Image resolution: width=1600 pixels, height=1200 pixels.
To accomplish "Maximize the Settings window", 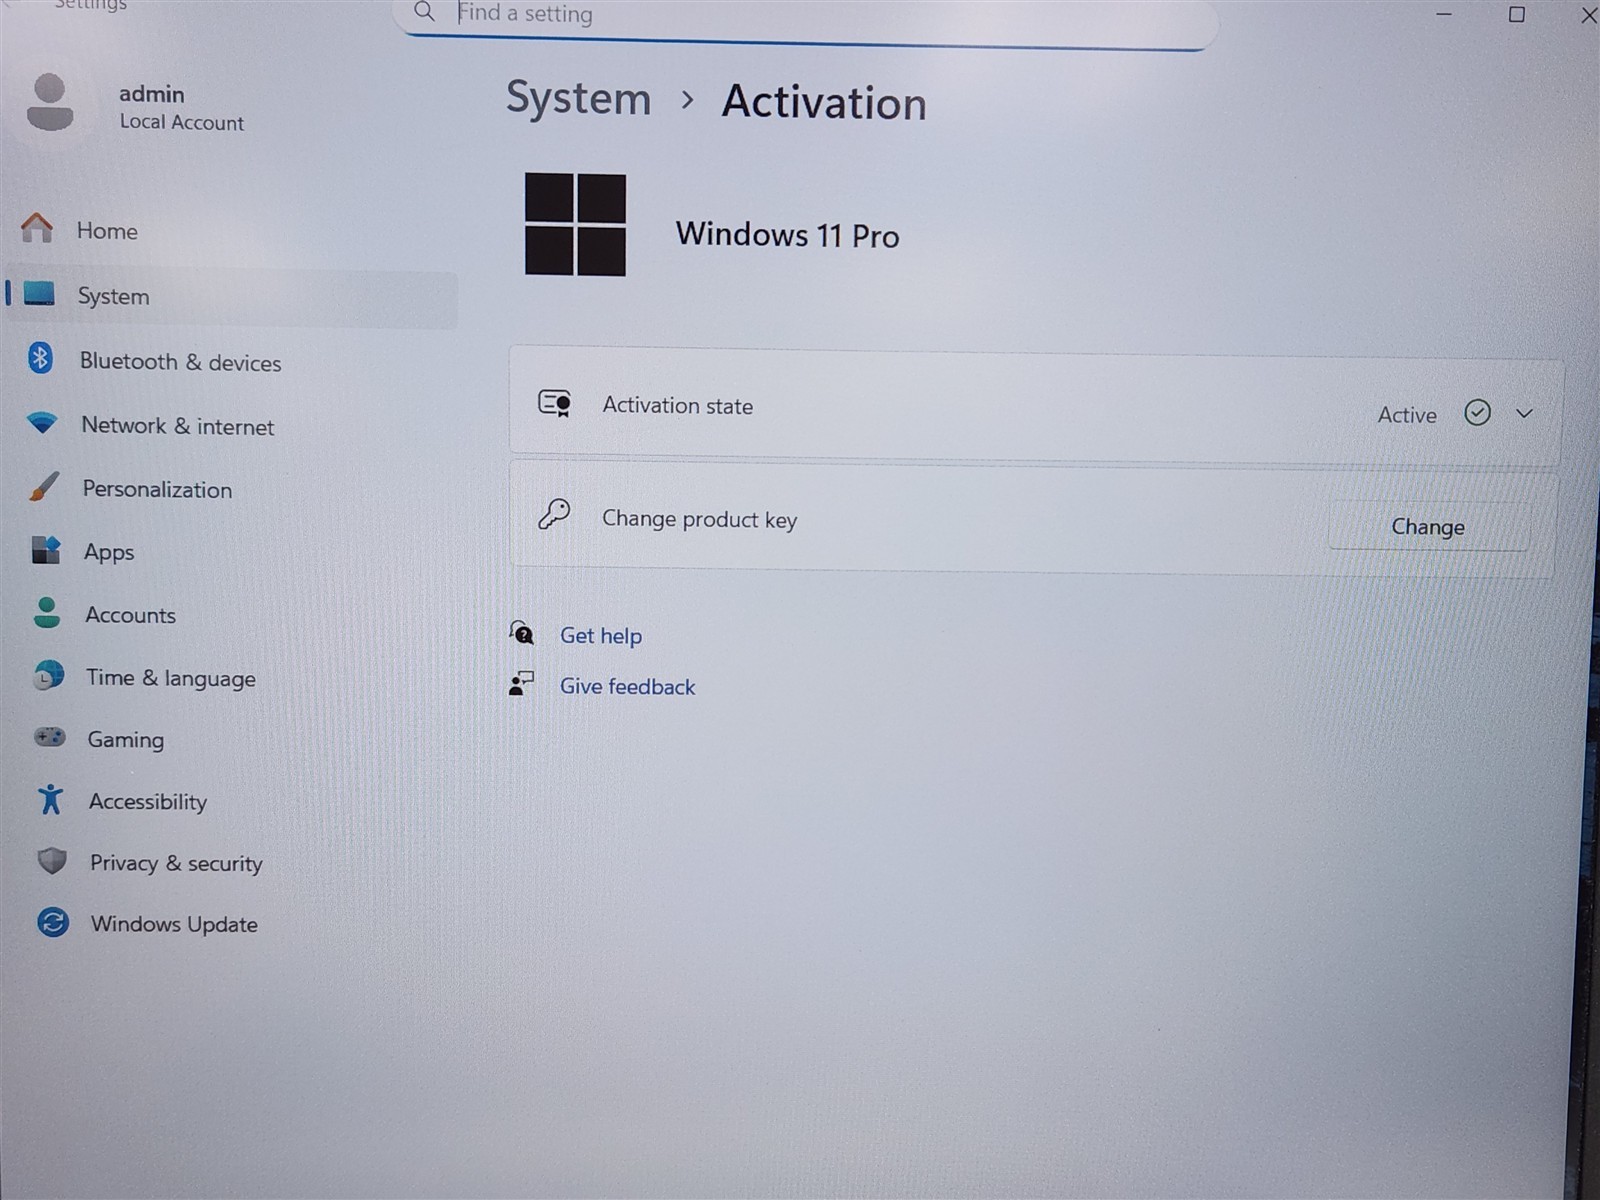I will (1517, 14).
